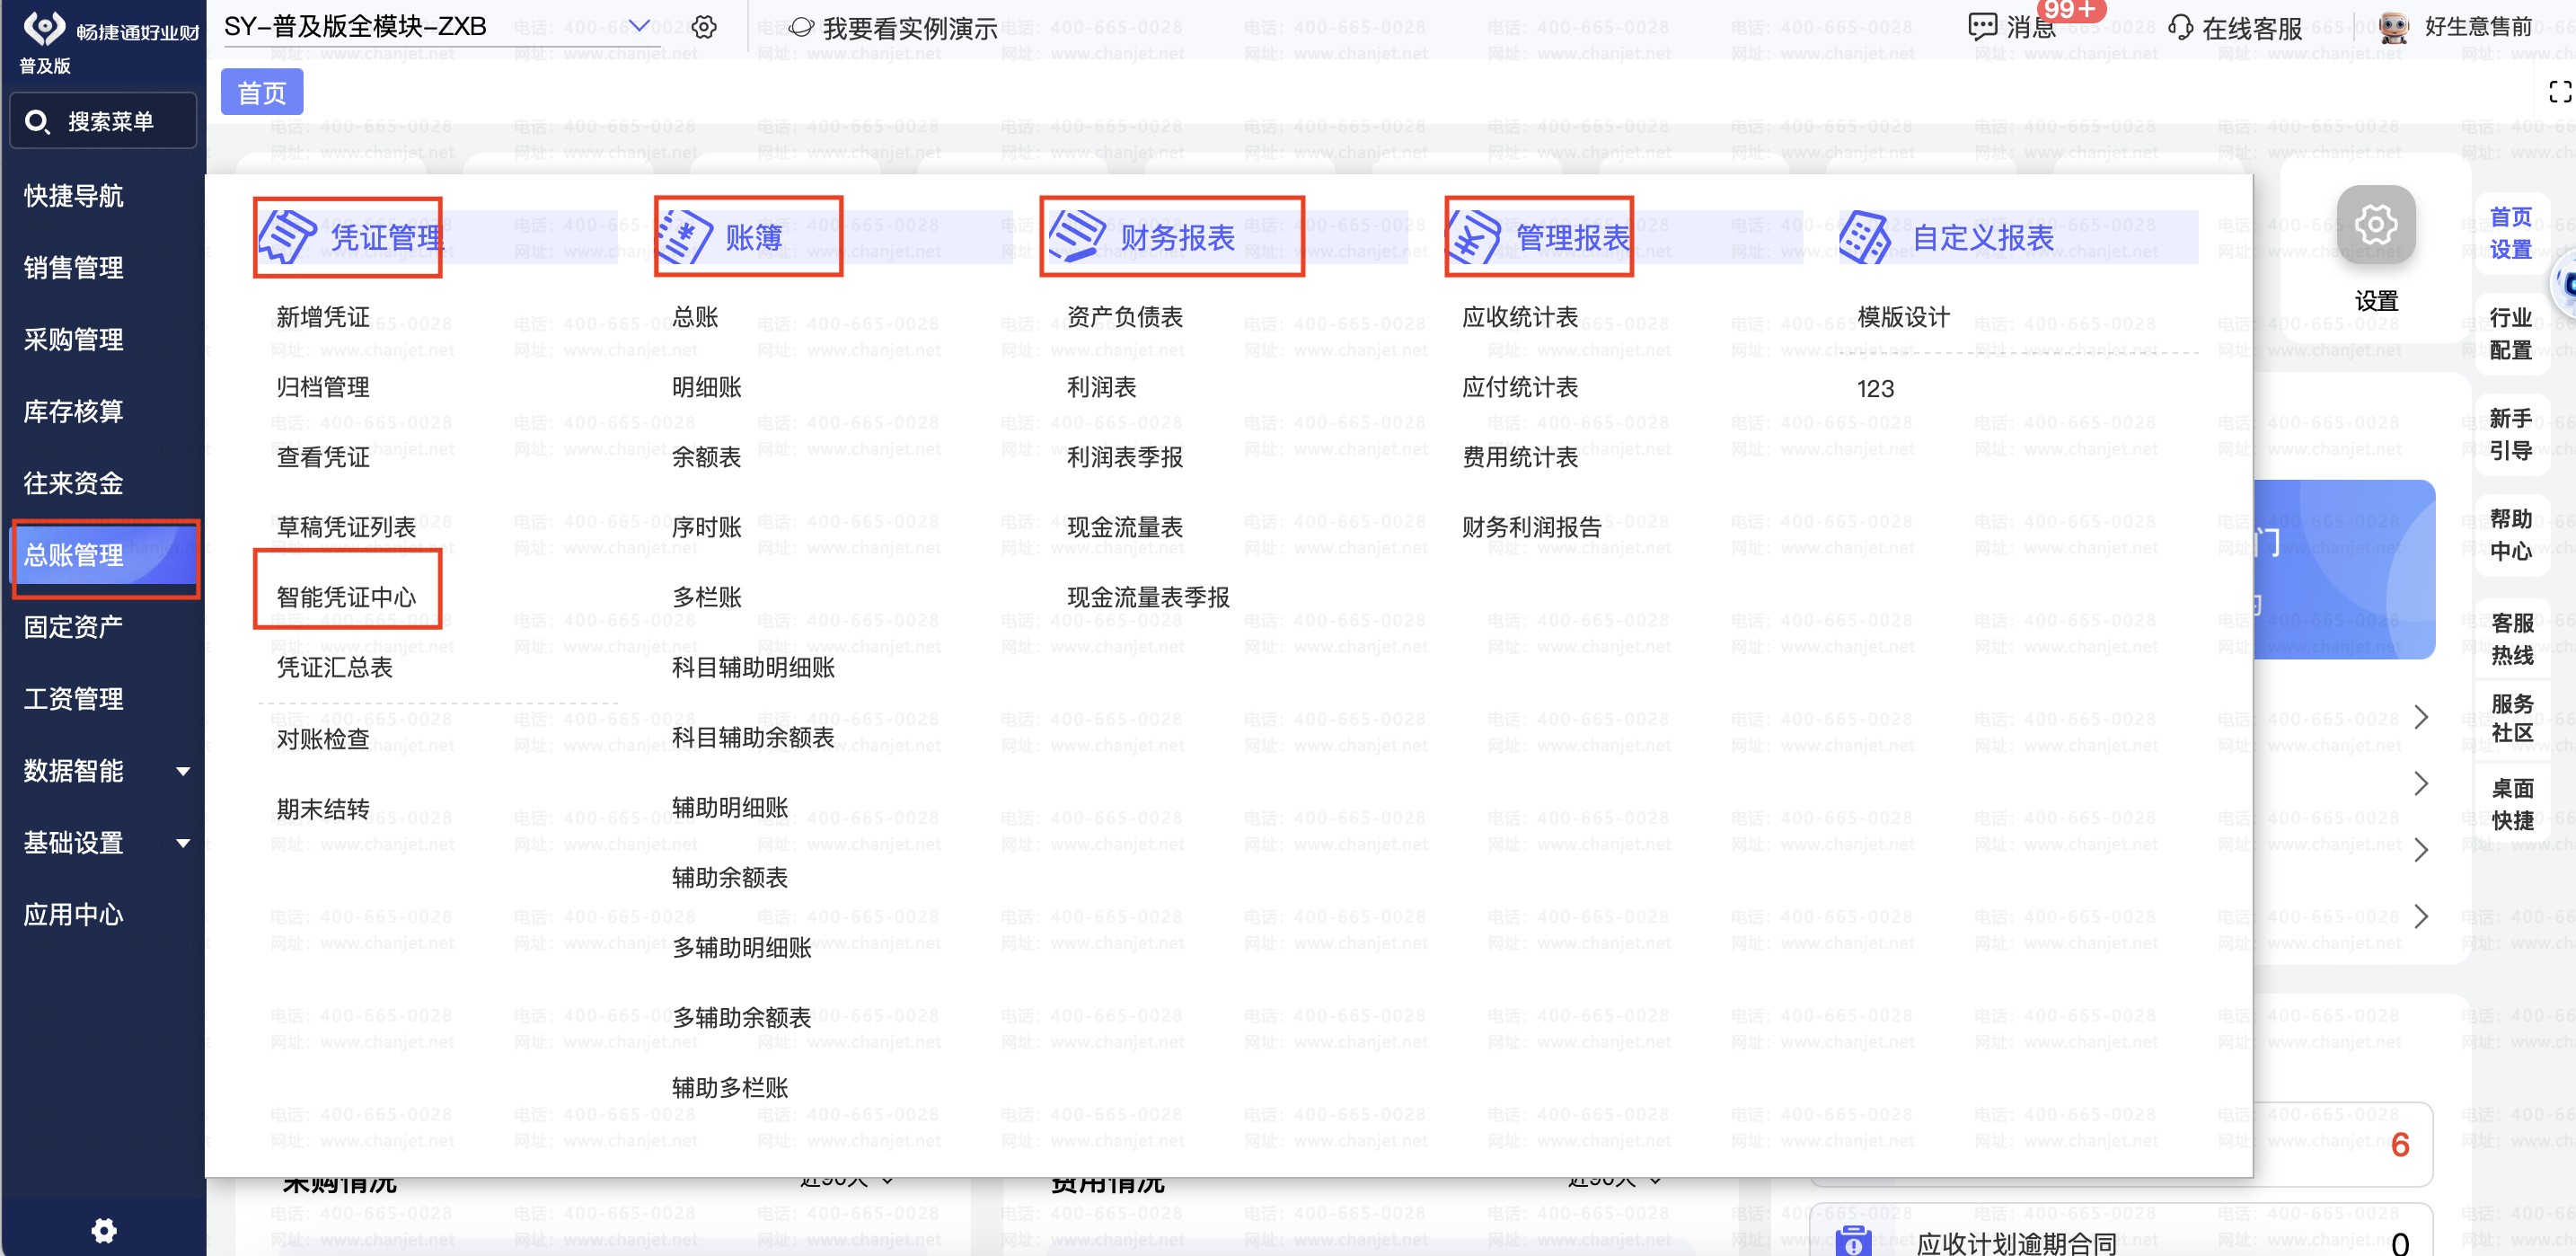2576x1256 pixels.
Task: Open 凭证汇总表 link
Action: pyautogui.click(x=334, y=667)
